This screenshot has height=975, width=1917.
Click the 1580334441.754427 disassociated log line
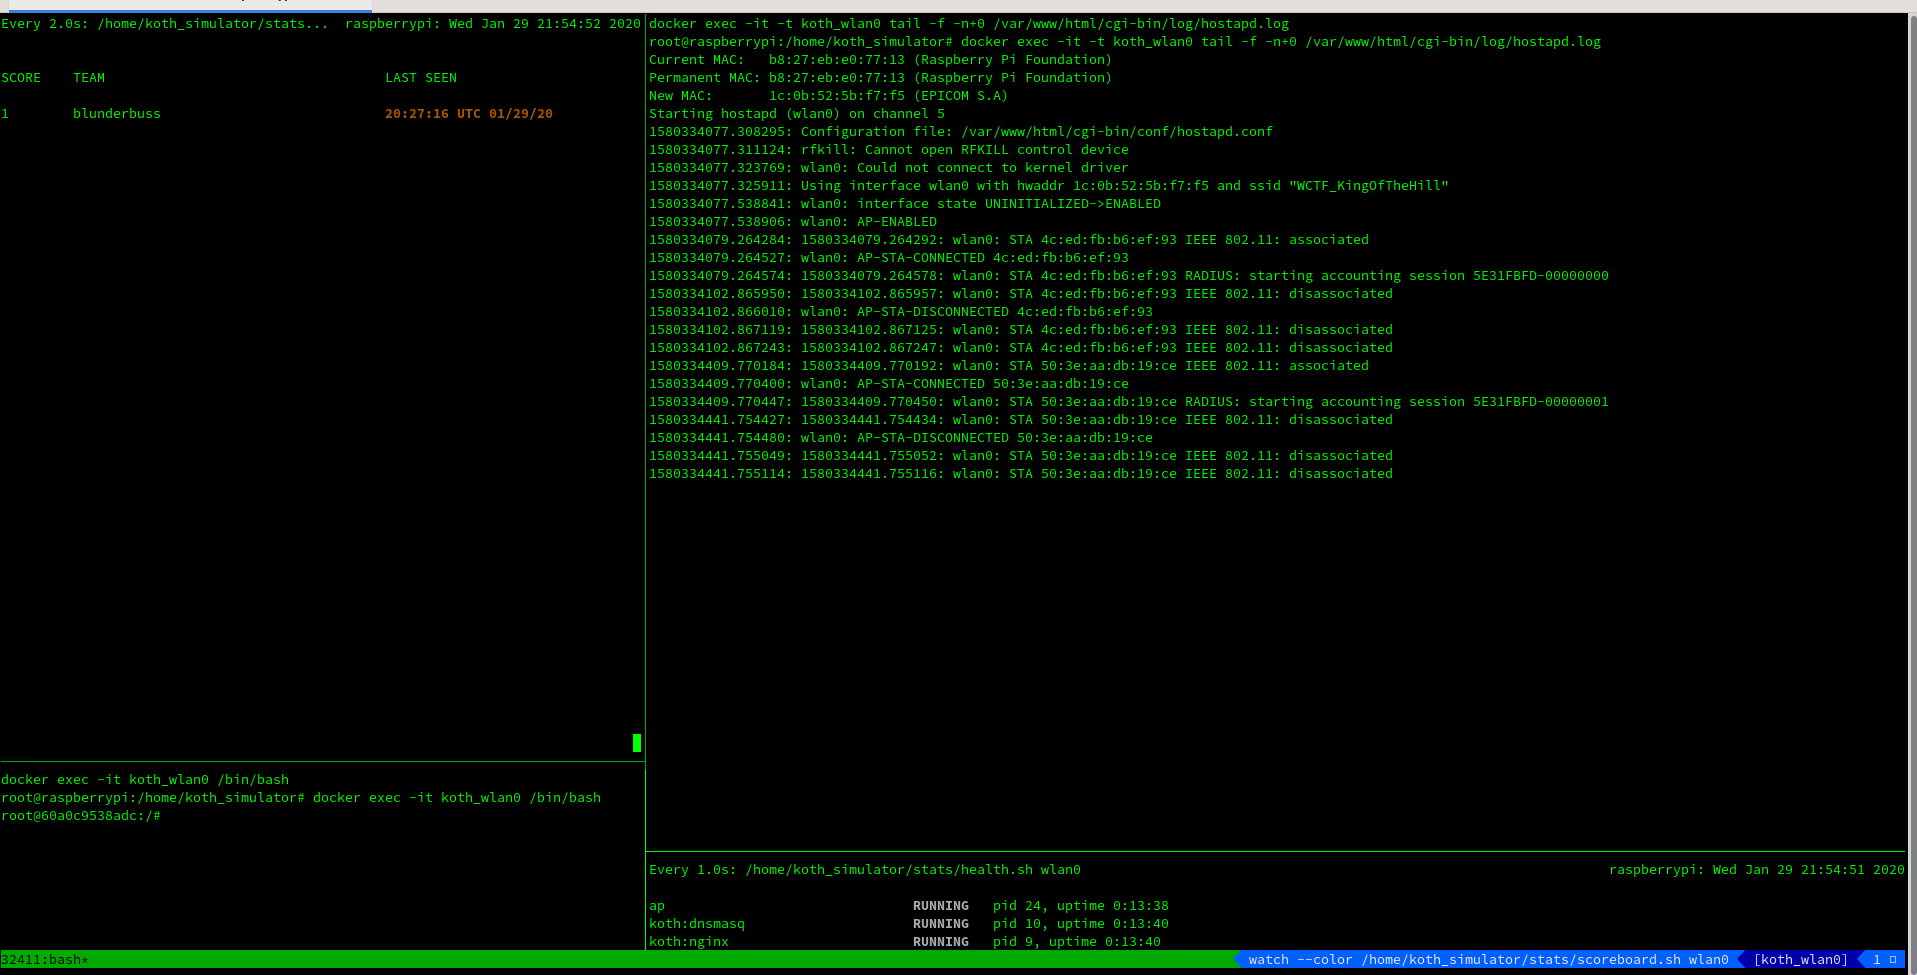pos(1021,420)
